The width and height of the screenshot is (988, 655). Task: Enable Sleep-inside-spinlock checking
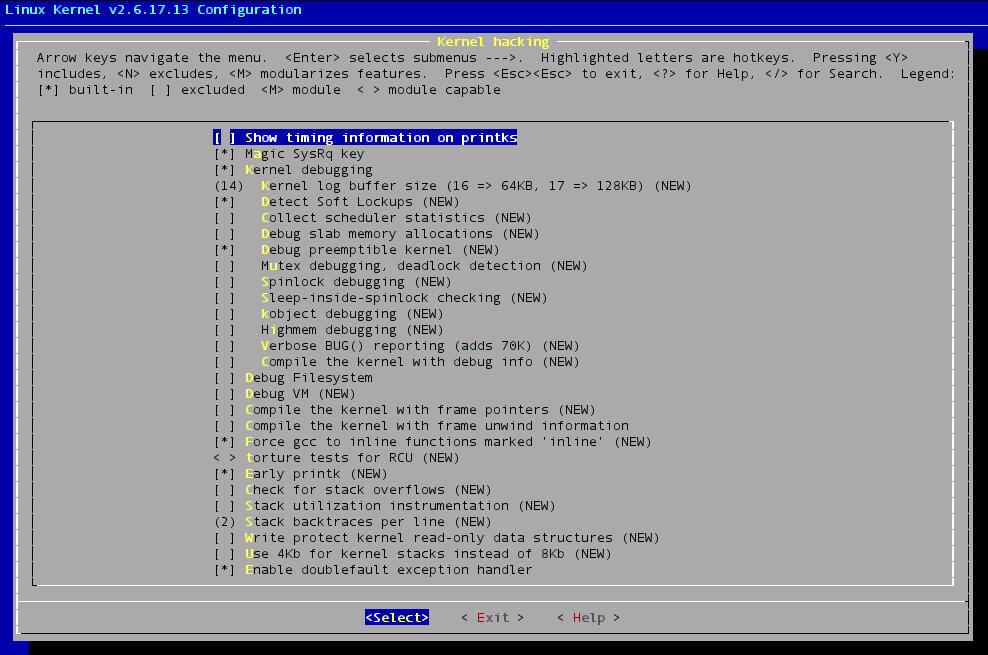380,298
